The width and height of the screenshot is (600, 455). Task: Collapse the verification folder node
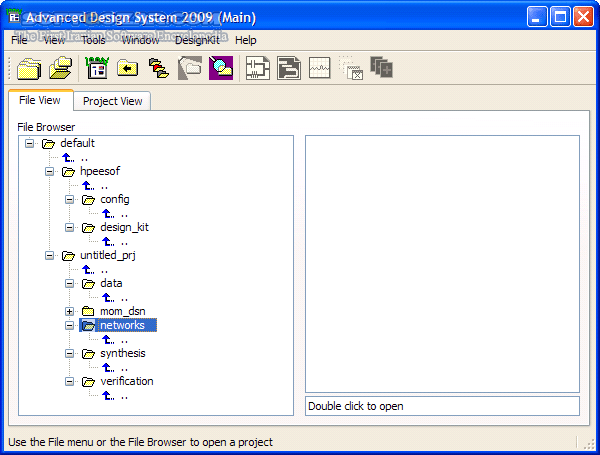pyautogui.click(x=70, y=381)
